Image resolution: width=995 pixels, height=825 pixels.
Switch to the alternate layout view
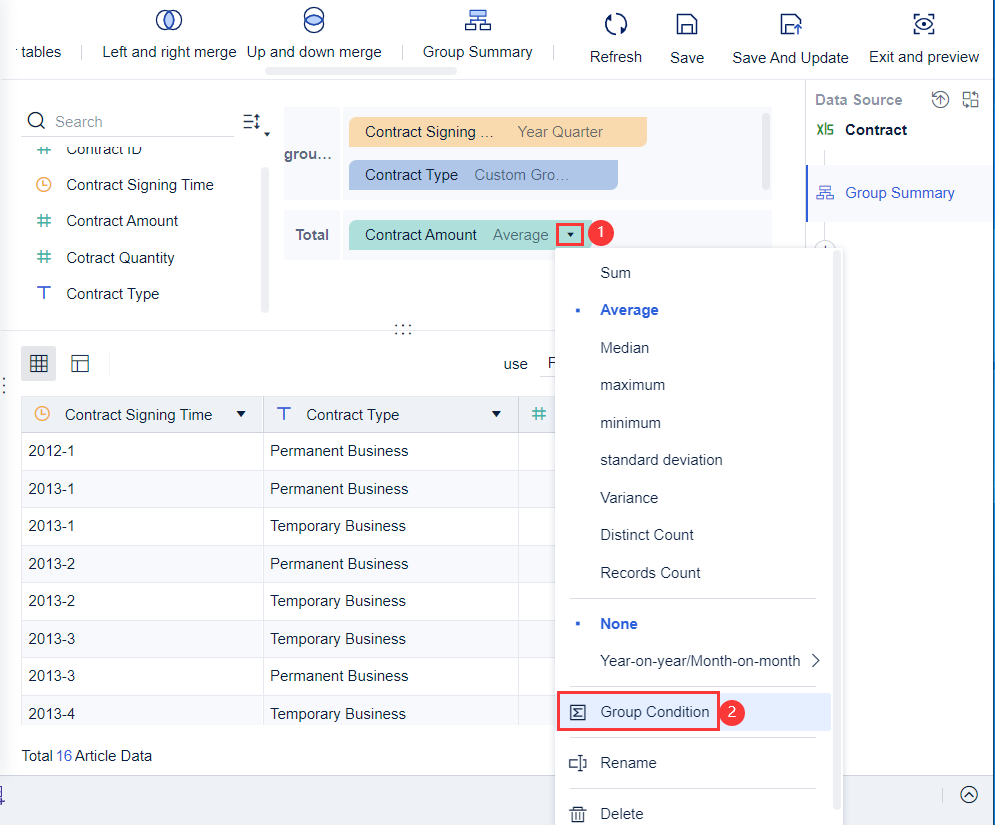tap(81, 364)
